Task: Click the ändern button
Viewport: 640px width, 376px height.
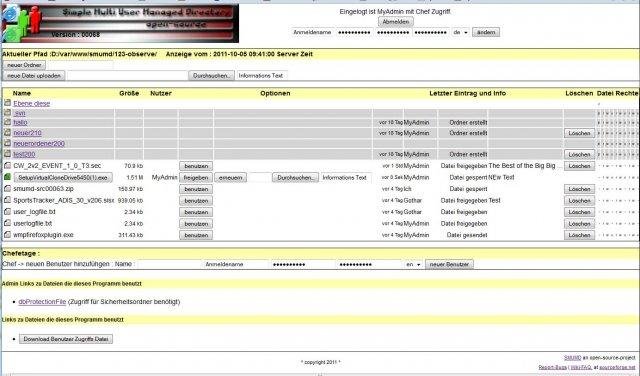Action: 486,32
